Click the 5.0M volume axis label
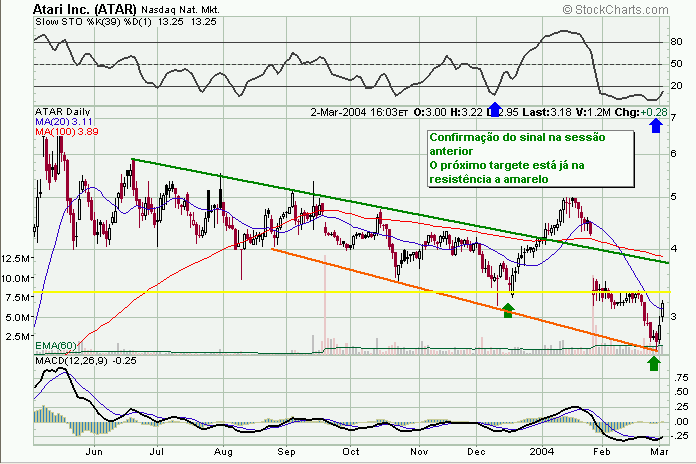Viewport: 696px width, 464px height. point(19,317)
